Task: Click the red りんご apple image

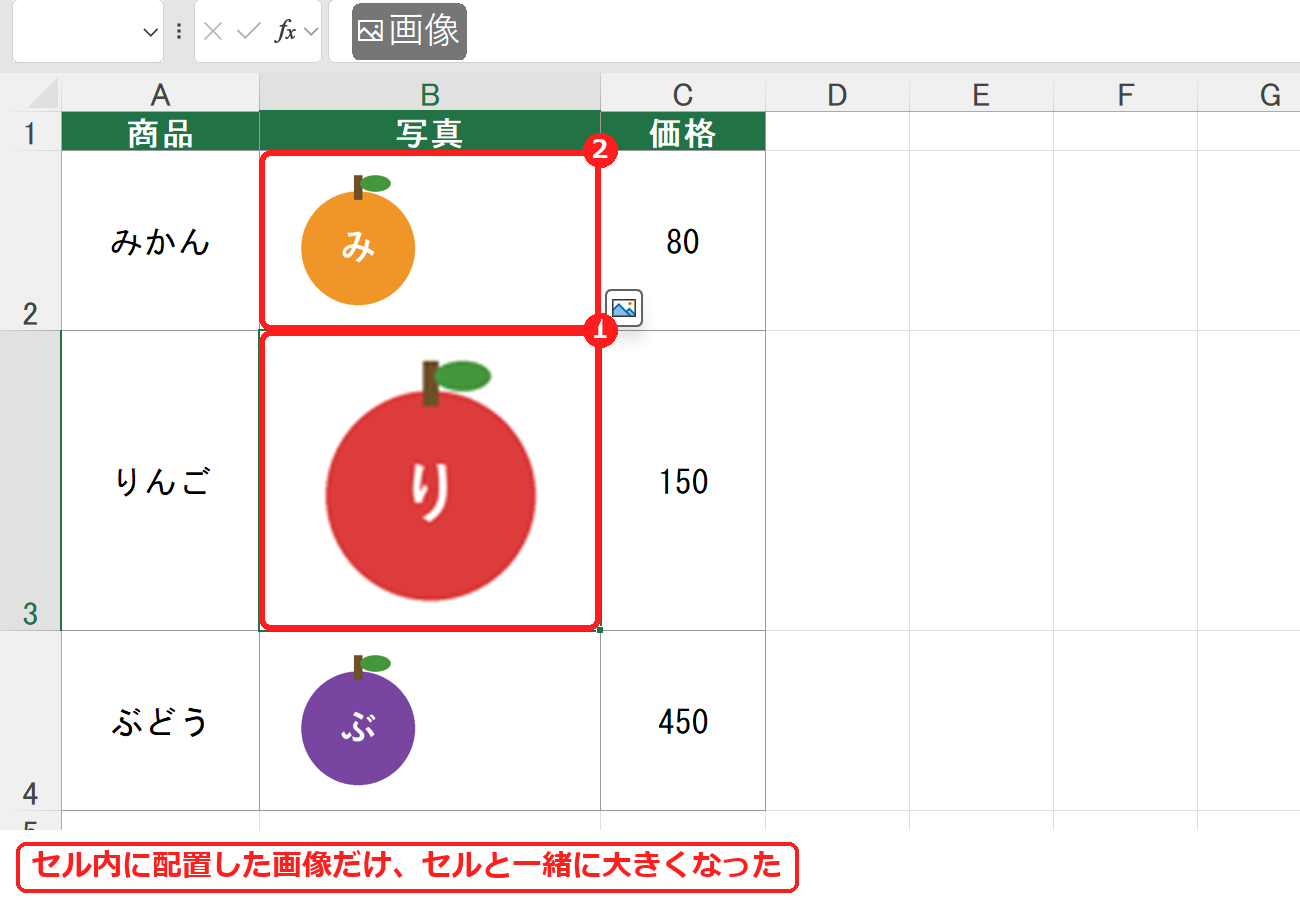Action: coord(431,481)
